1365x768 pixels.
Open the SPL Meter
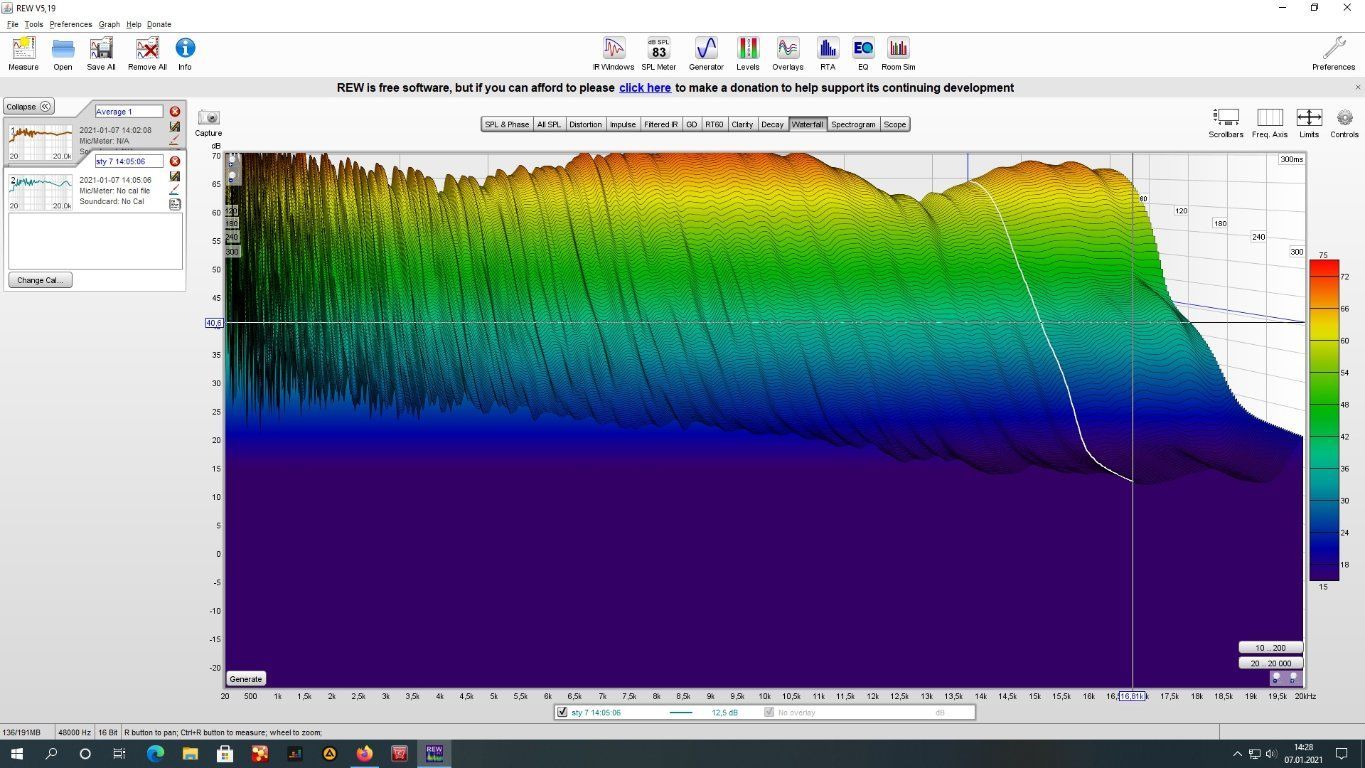coord(659,54)
